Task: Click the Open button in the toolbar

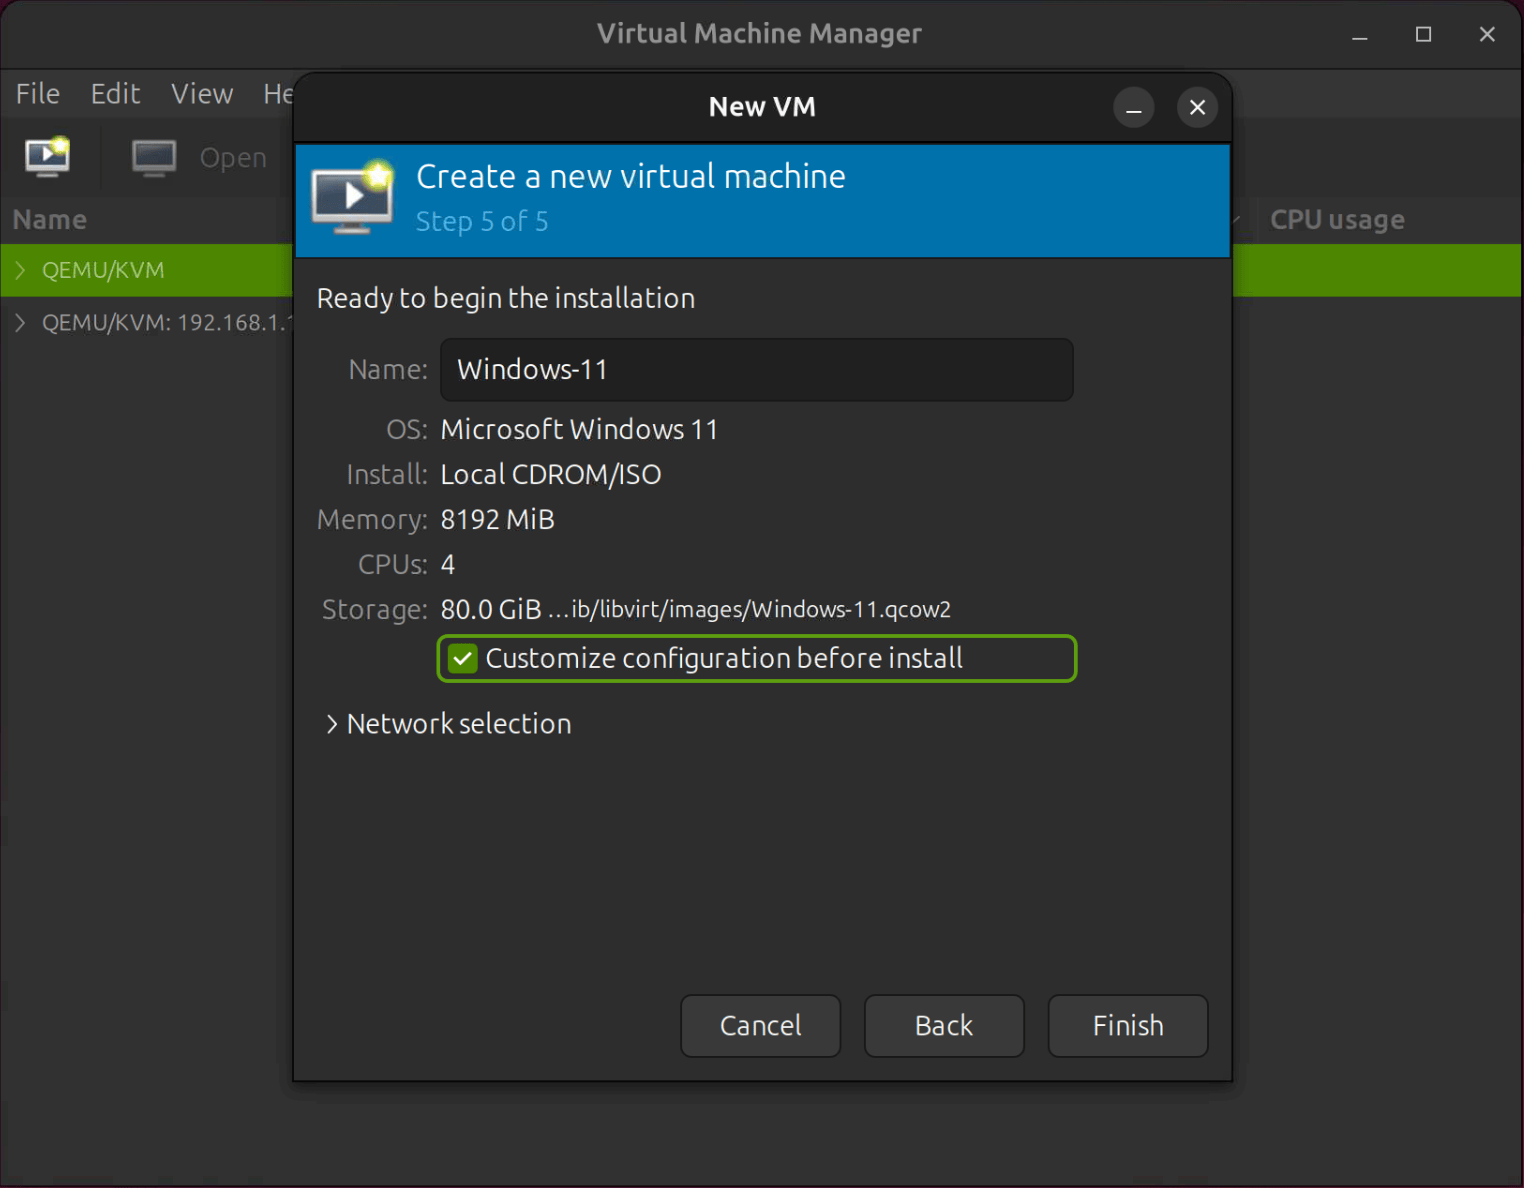Action: (x=232, y=157)
